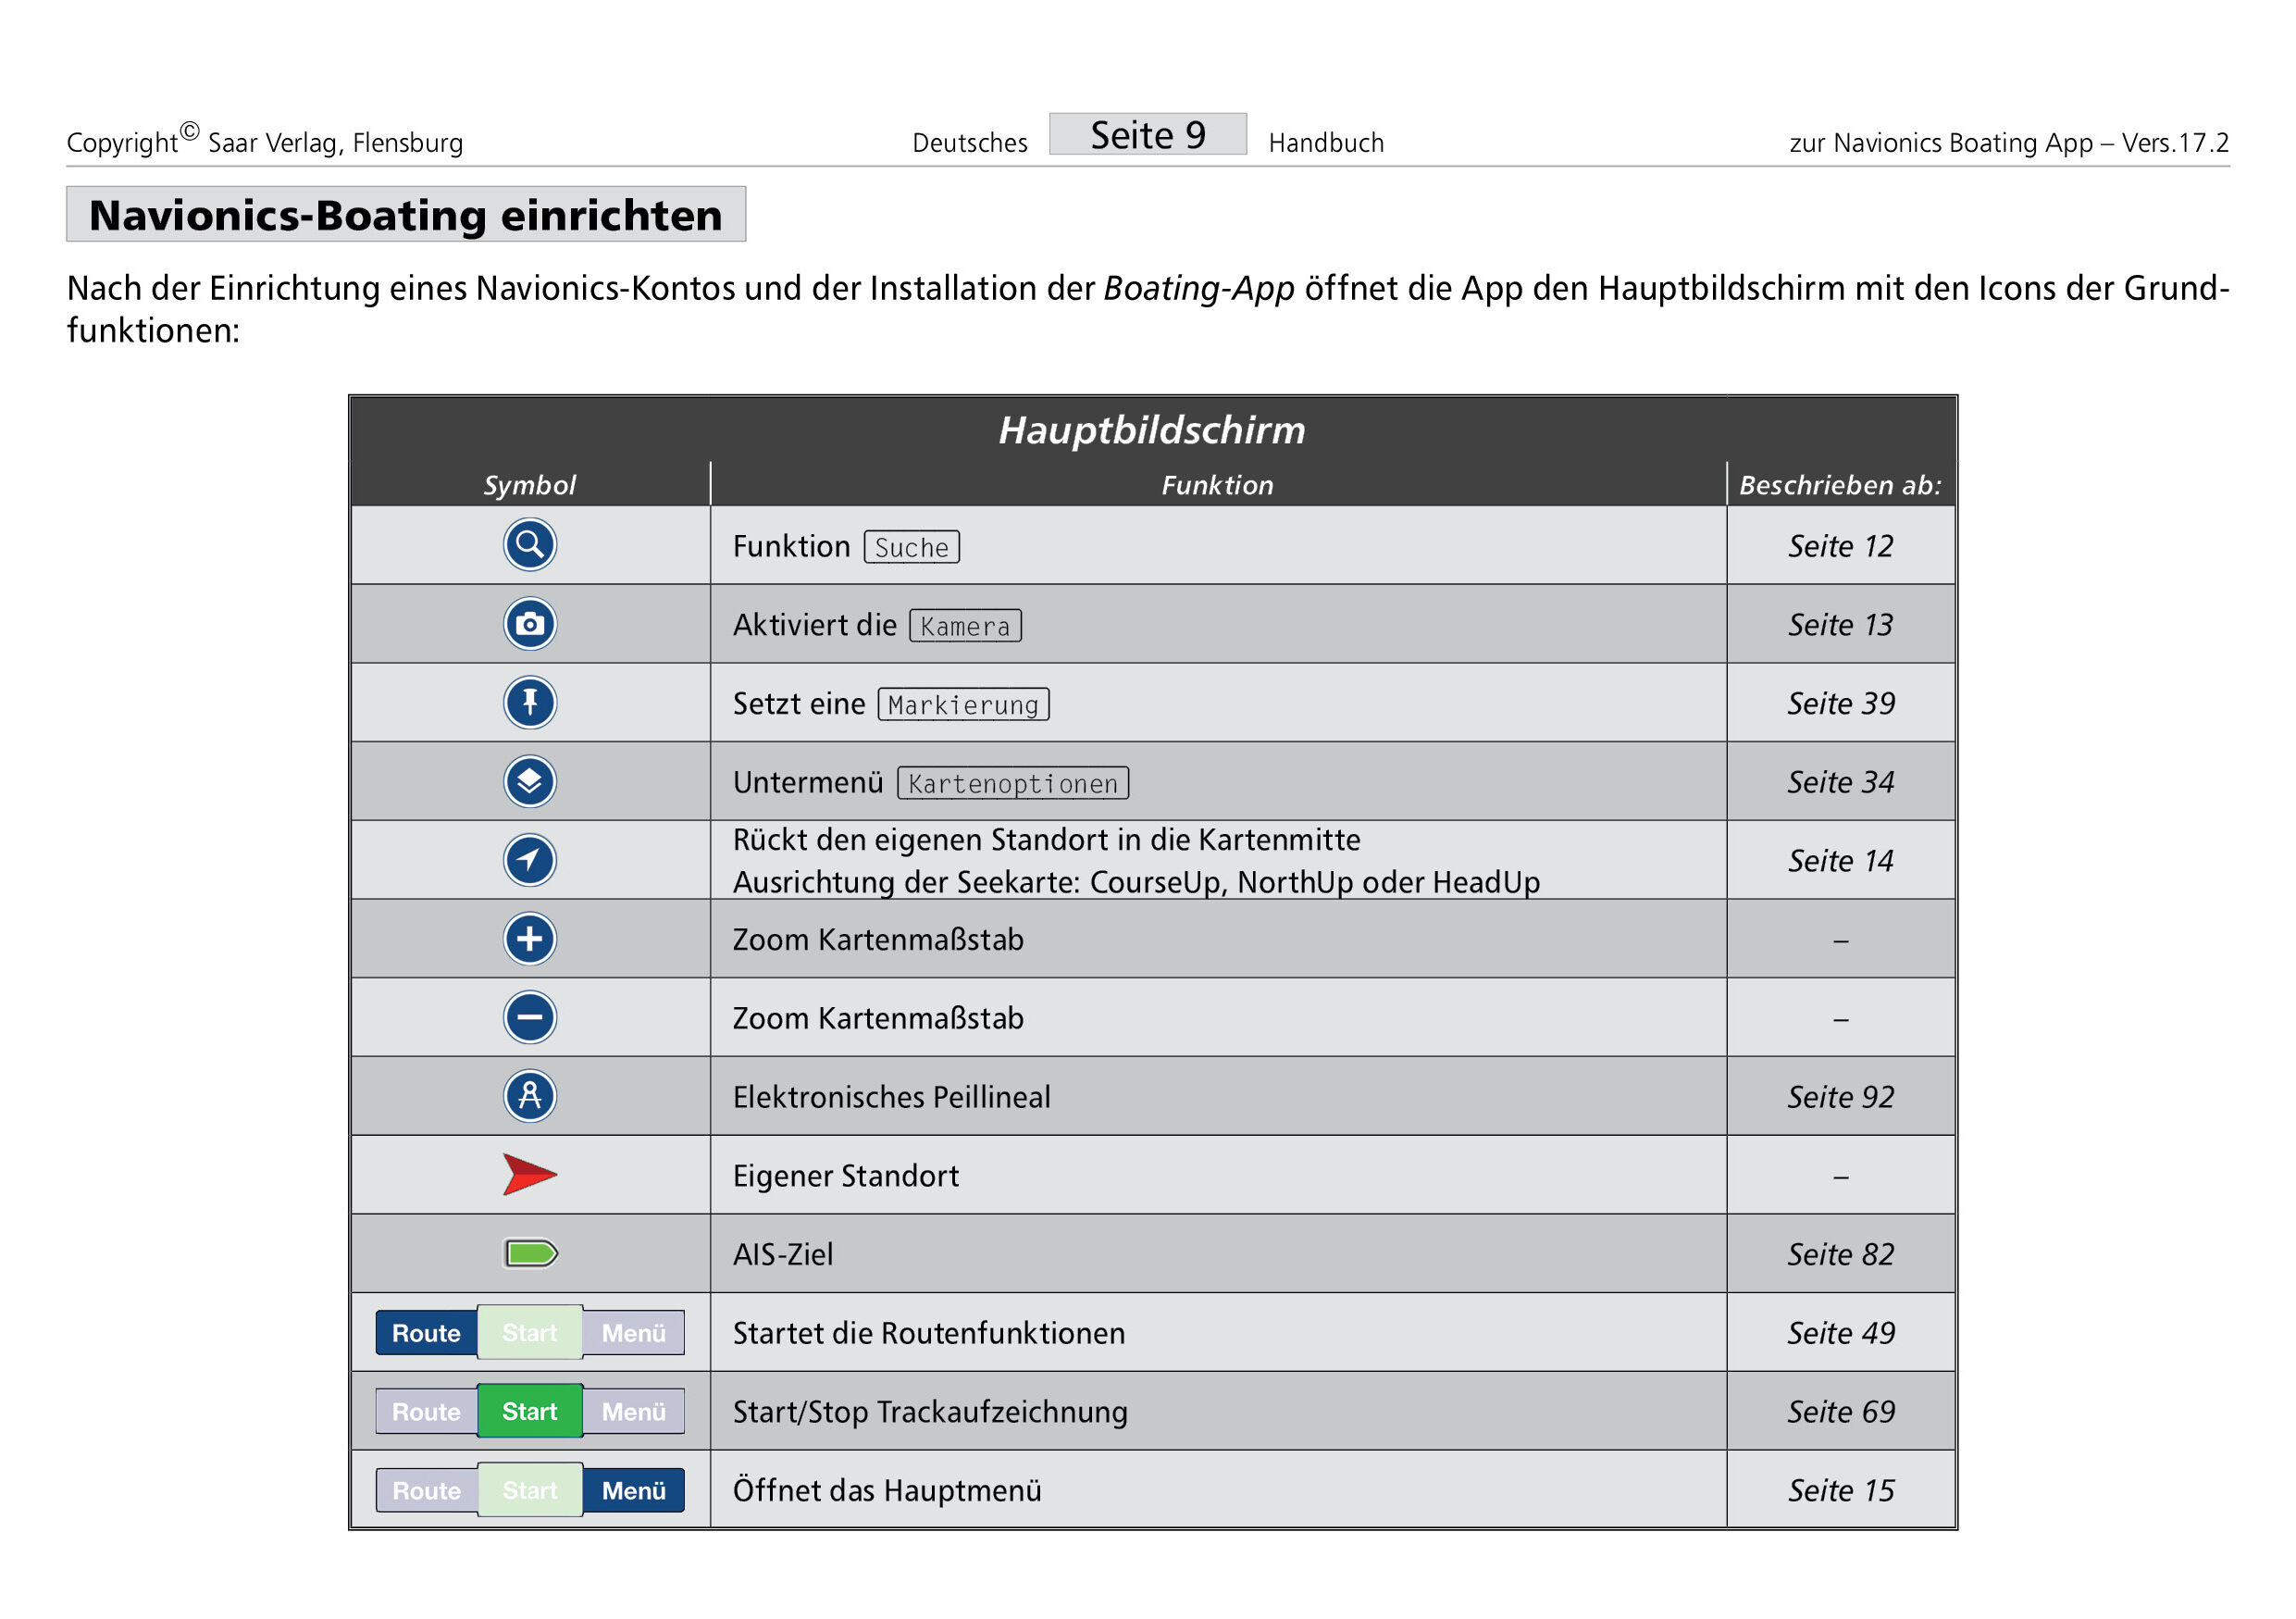Click the word Handbuch in the header

[x=1326, y=143]
